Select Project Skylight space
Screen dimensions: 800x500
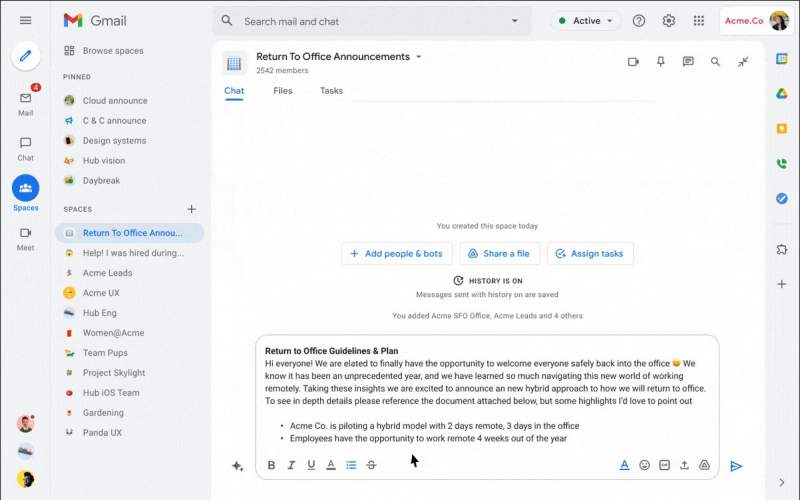[114, 372]
